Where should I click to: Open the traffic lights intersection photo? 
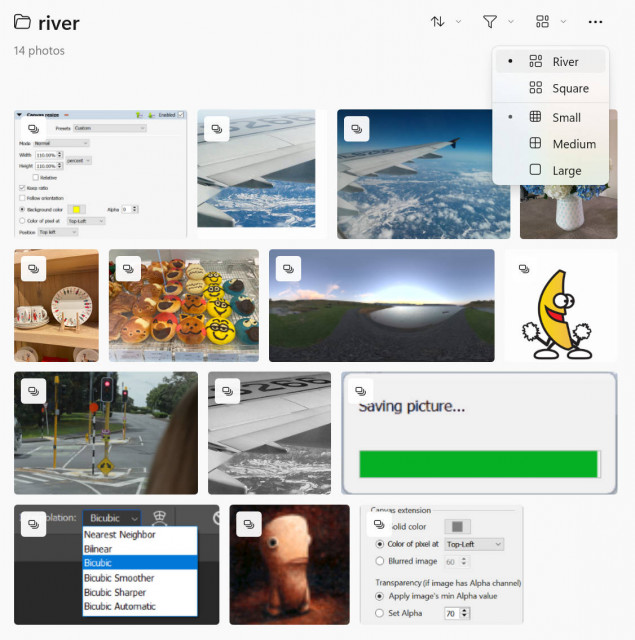106,433
